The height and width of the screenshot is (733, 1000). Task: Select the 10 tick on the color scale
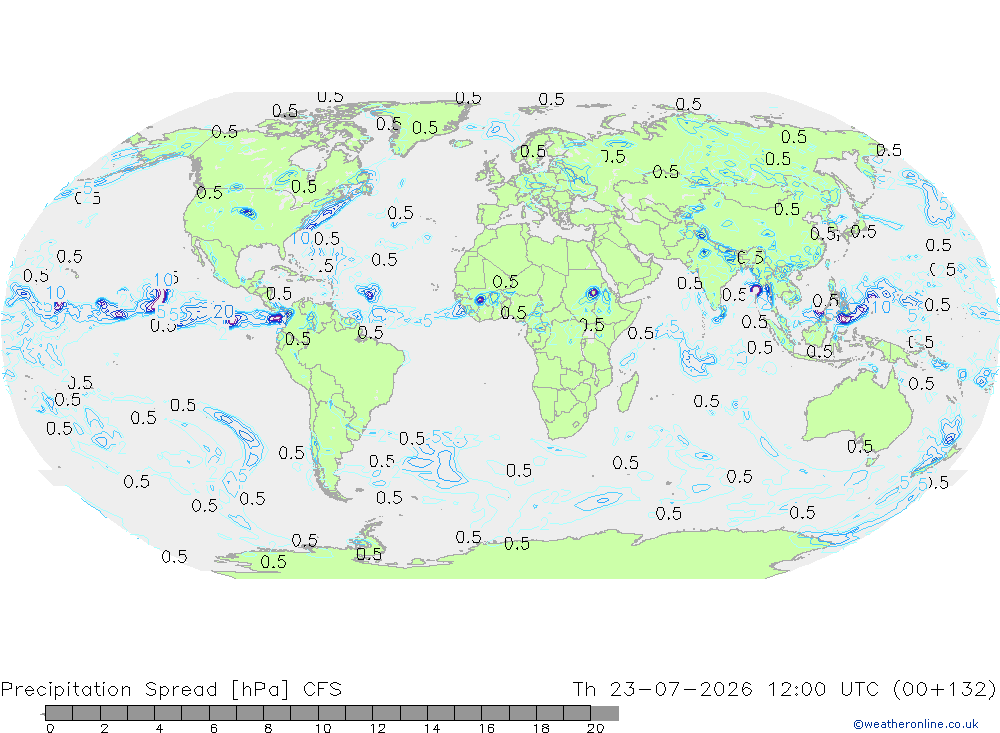[x=323, y=729]
